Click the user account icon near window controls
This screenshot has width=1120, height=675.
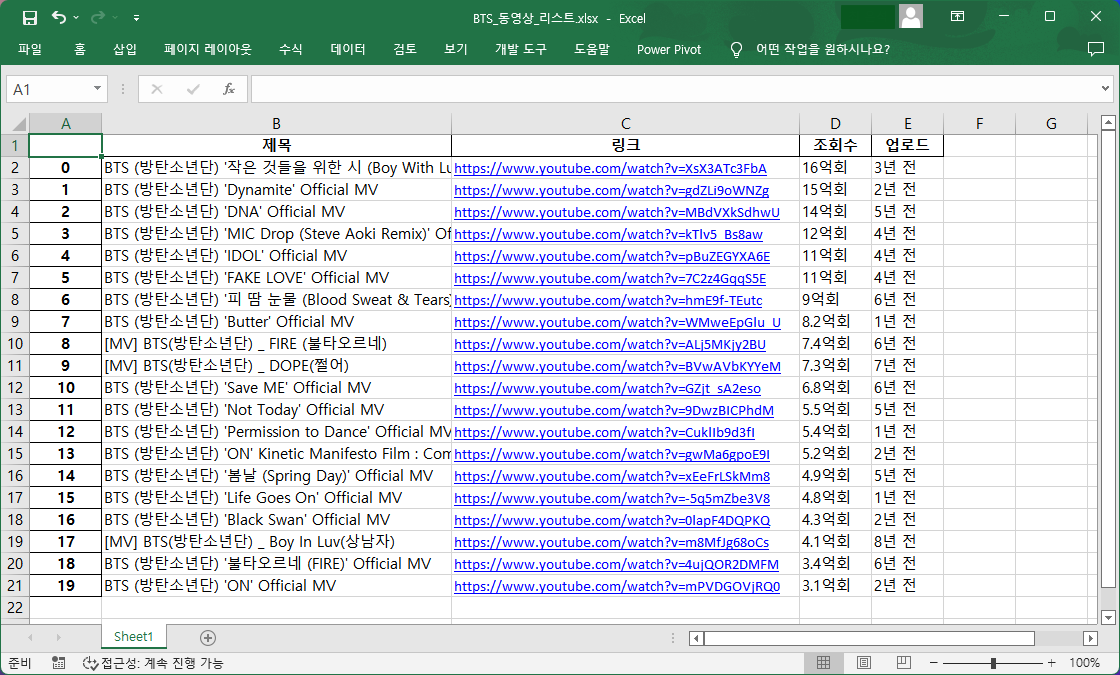(x=910, y=17)
